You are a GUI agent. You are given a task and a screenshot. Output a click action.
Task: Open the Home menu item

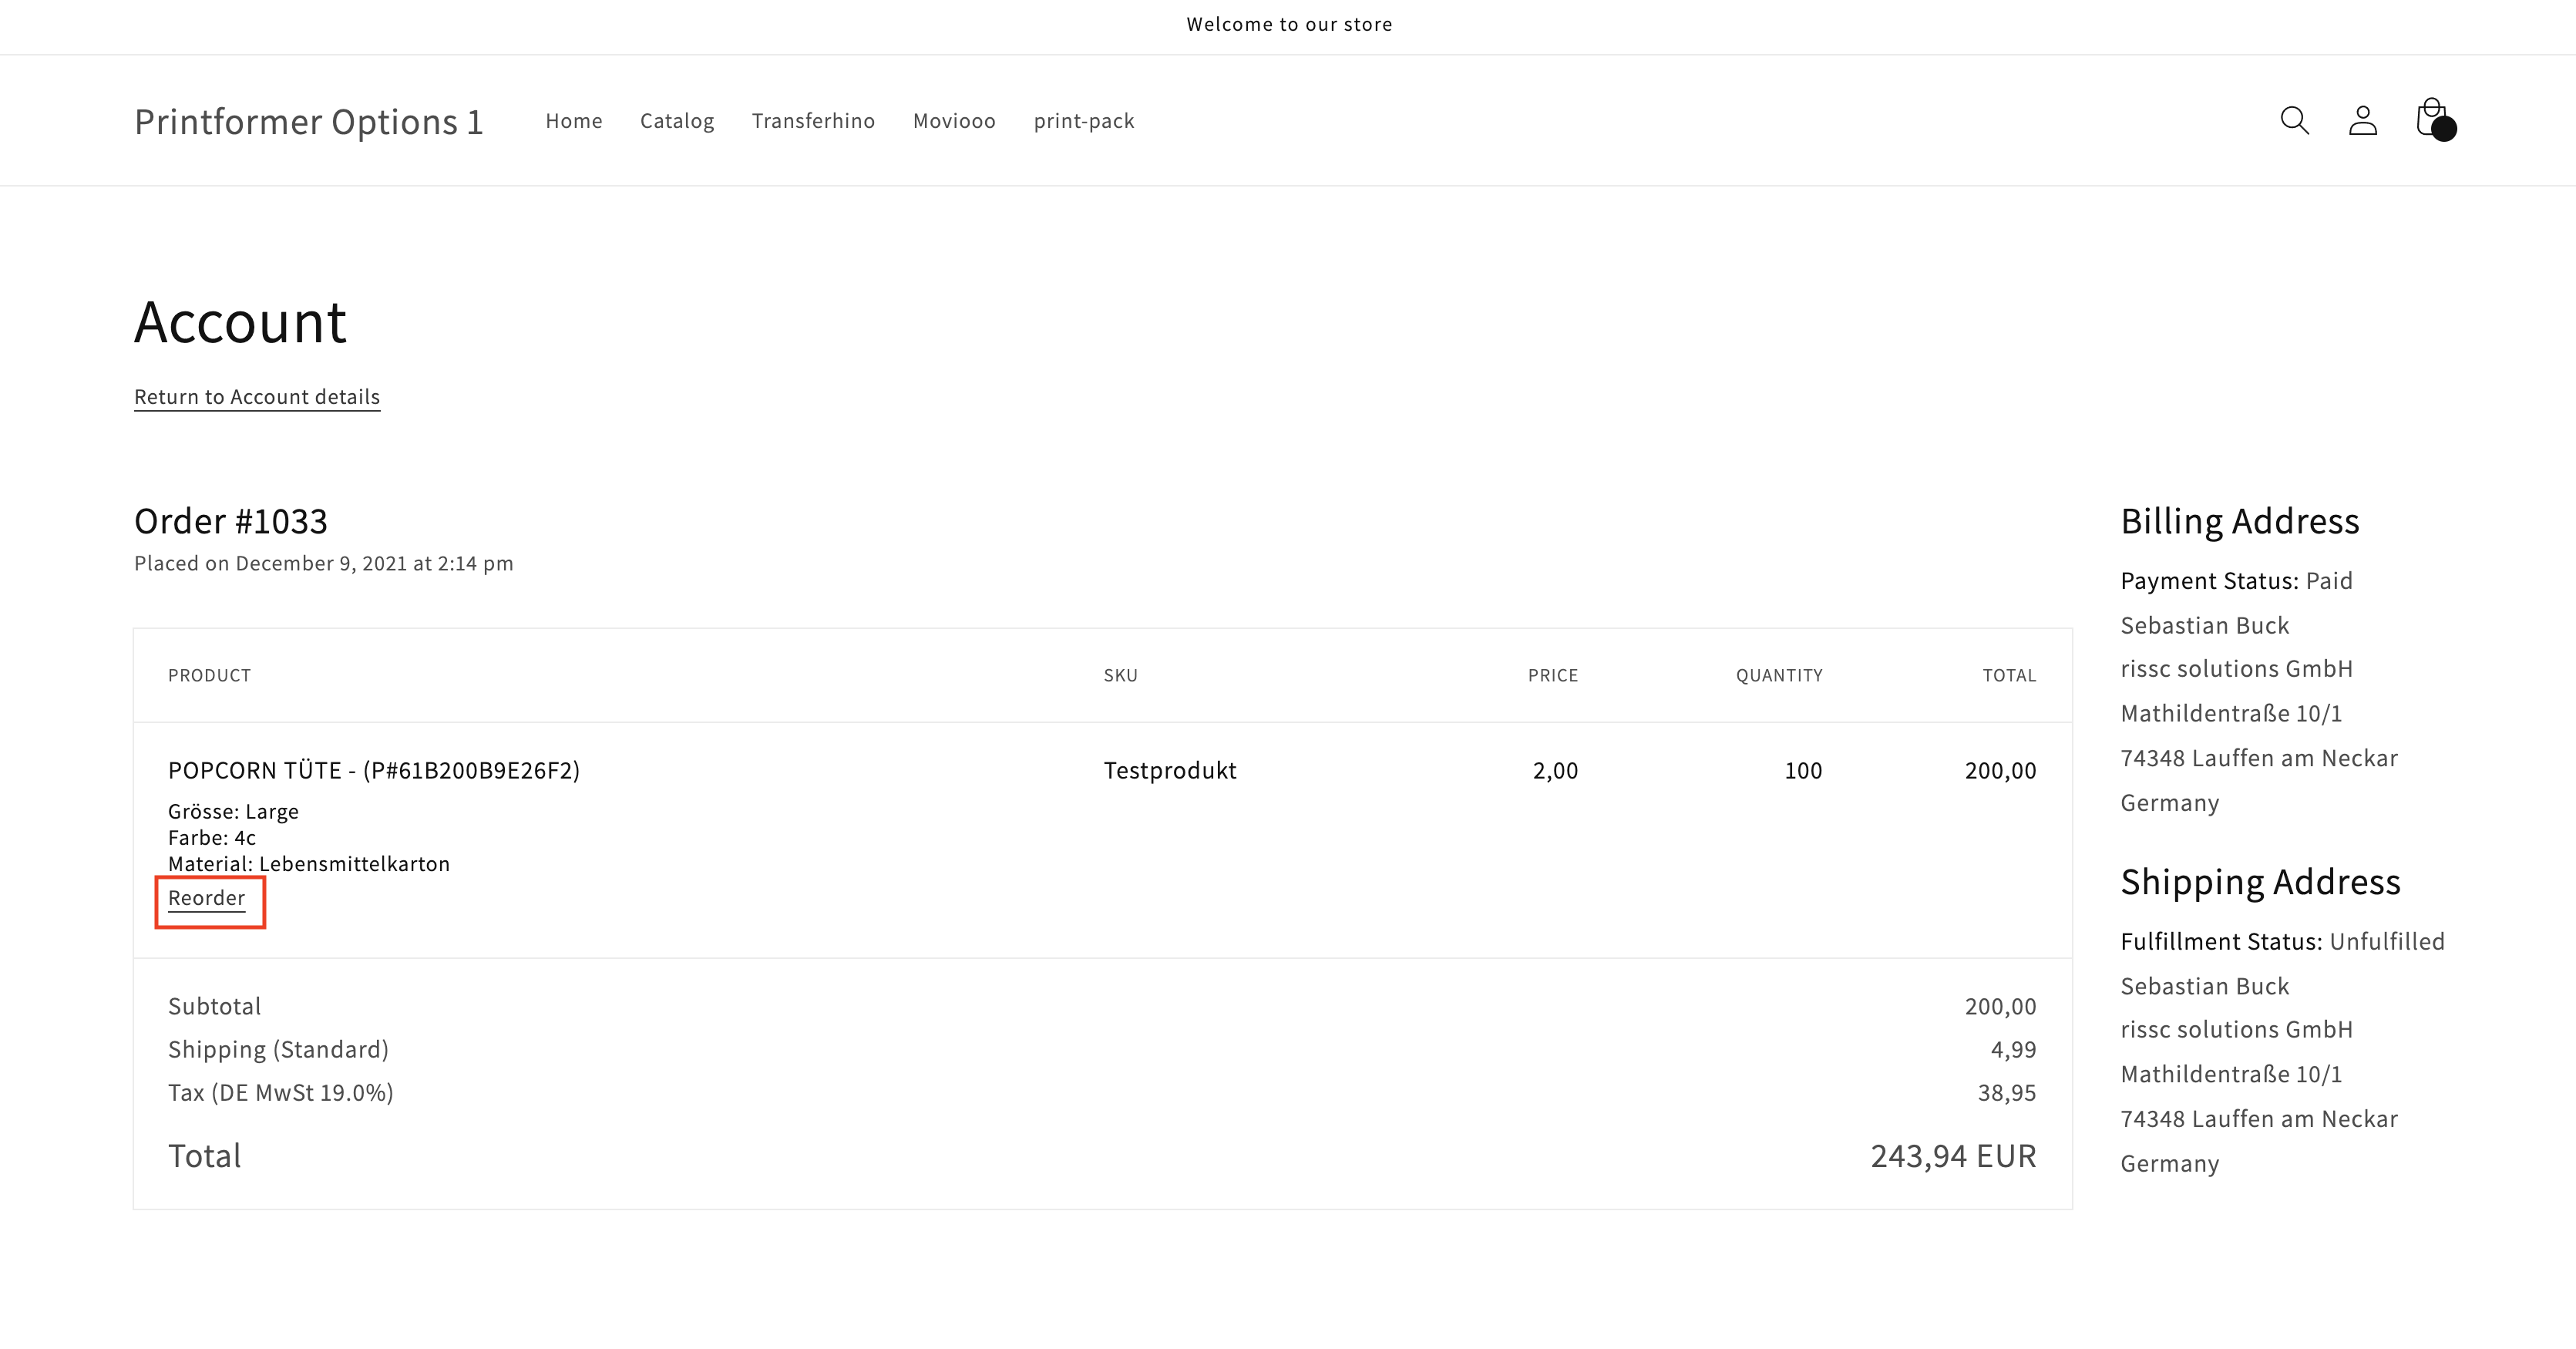click(x=574, y=121)
